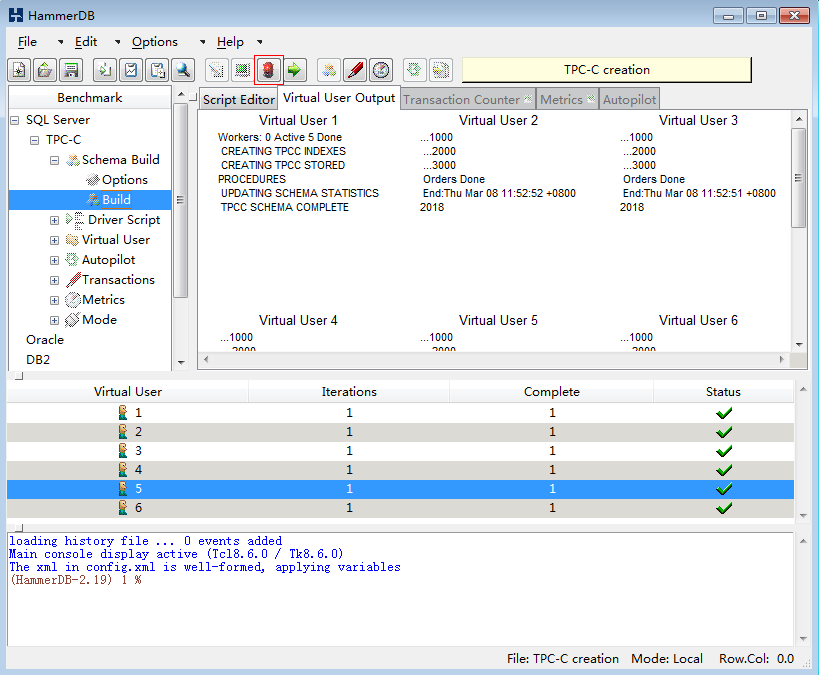819x675 pixels.
Task: Select Oracle in the benchmark tree
Action: click(45, 340)
